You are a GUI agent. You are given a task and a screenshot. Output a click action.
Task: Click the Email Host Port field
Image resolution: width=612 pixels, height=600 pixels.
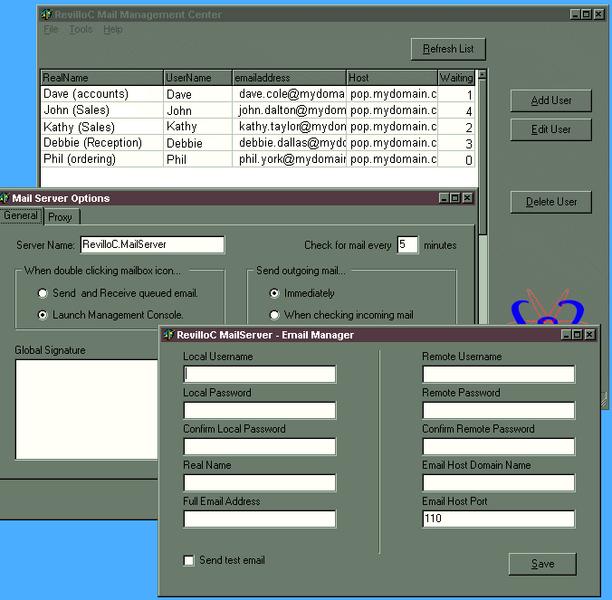click(x=498, y=519)
